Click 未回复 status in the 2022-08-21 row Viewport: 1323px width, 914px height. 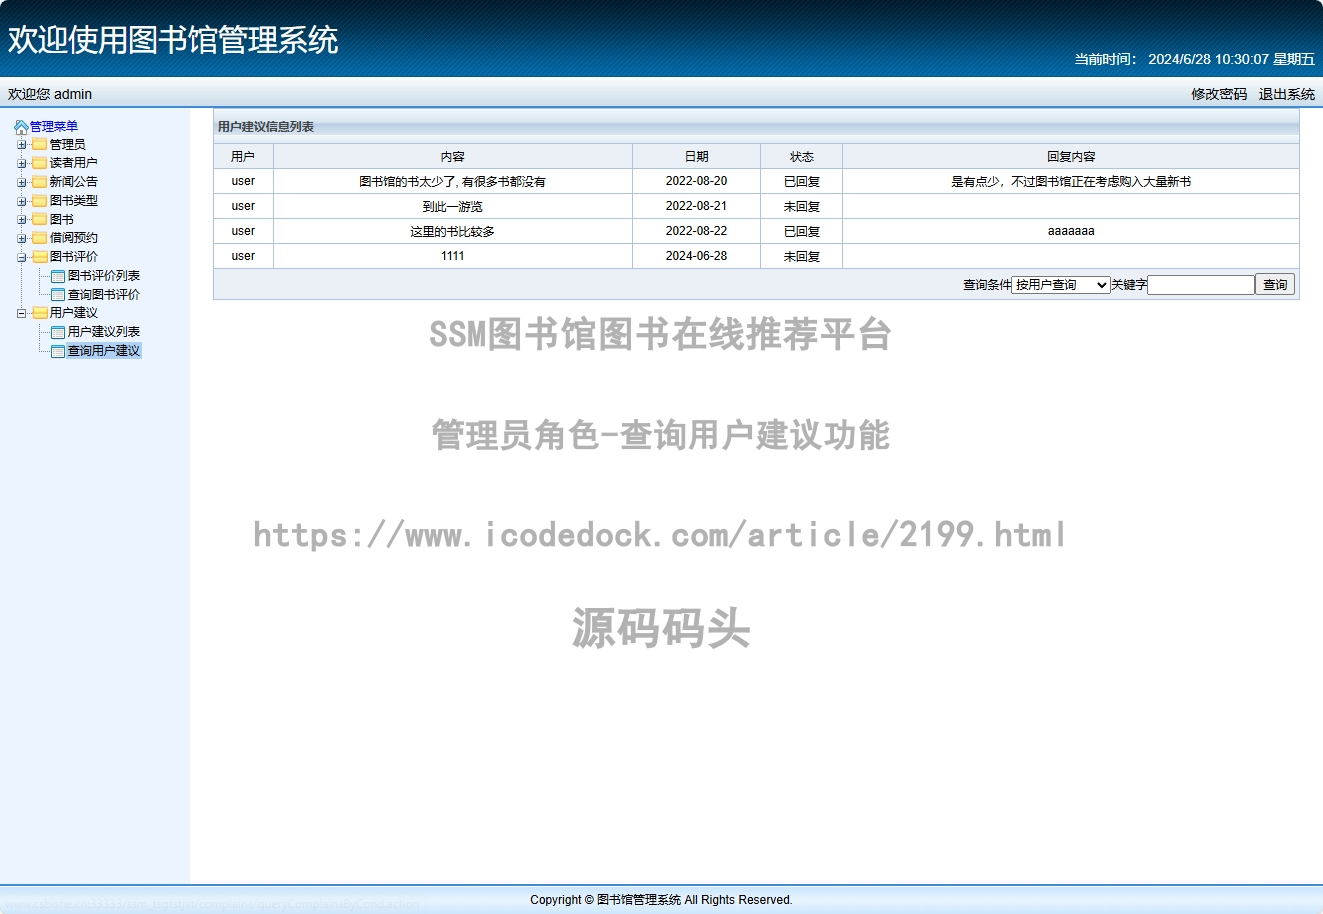(x=802, y=207)
